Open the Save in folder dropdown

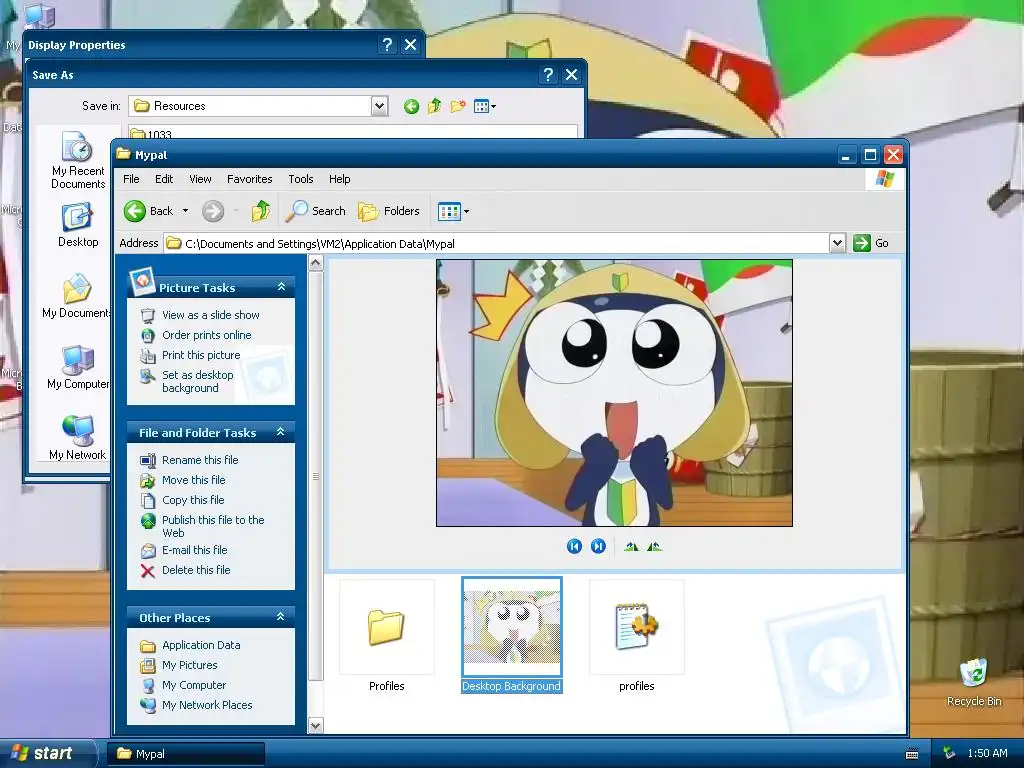(x=379, y=106)
